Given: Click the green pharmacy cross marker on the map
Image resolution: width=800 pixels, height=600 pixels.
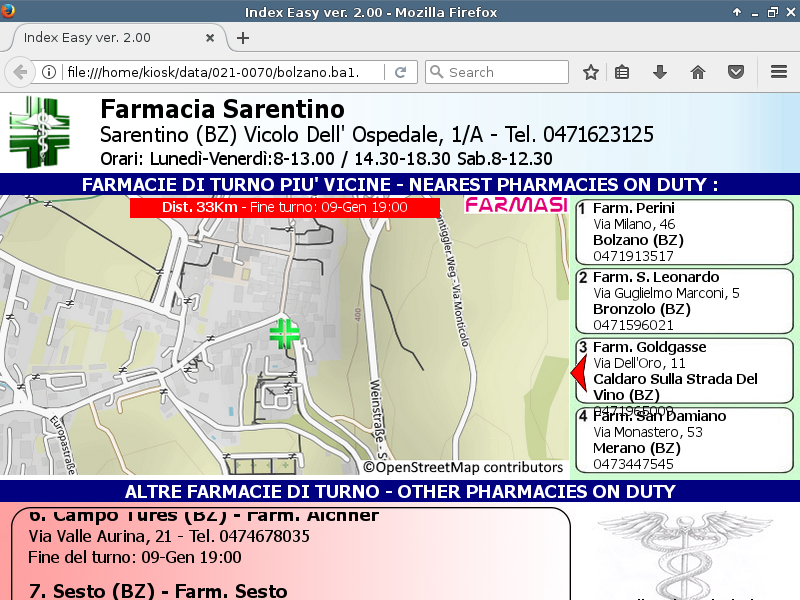Looking at the screenshot, I should (x=285, y=333).
